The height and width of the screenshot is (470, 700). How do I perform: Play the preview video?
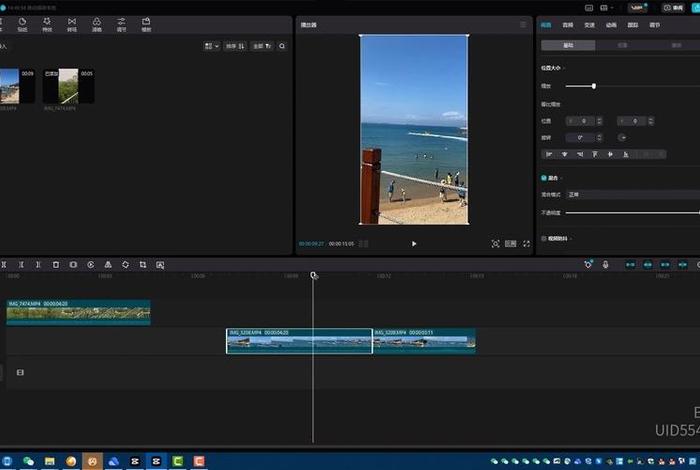coord(414,244)
